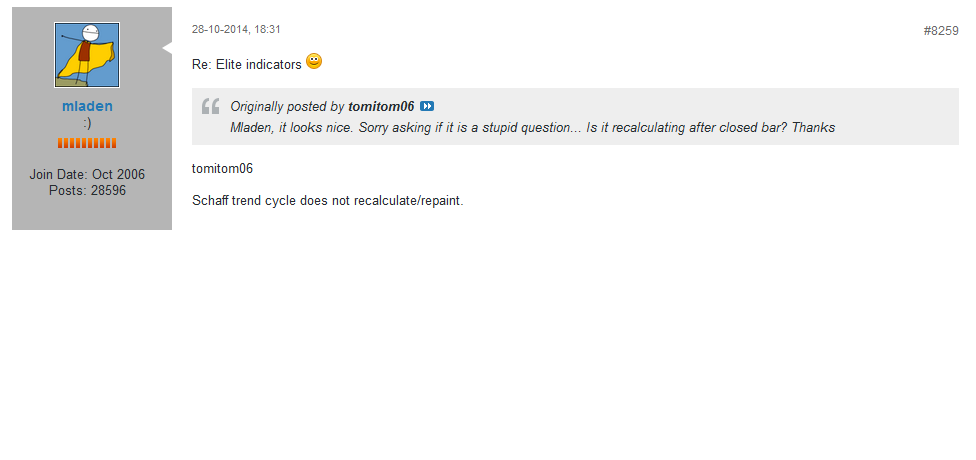
Task: Click the post timestamp 28-10-2014, 18:31
Action: [x=236, y=30]
